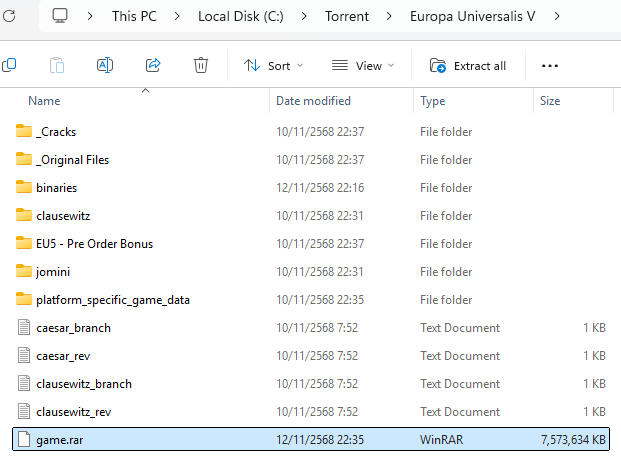The width and height of the screenshot is (621, 460).
Task: Click the Rename toolbar icon
Action: (x=105, y=65)
